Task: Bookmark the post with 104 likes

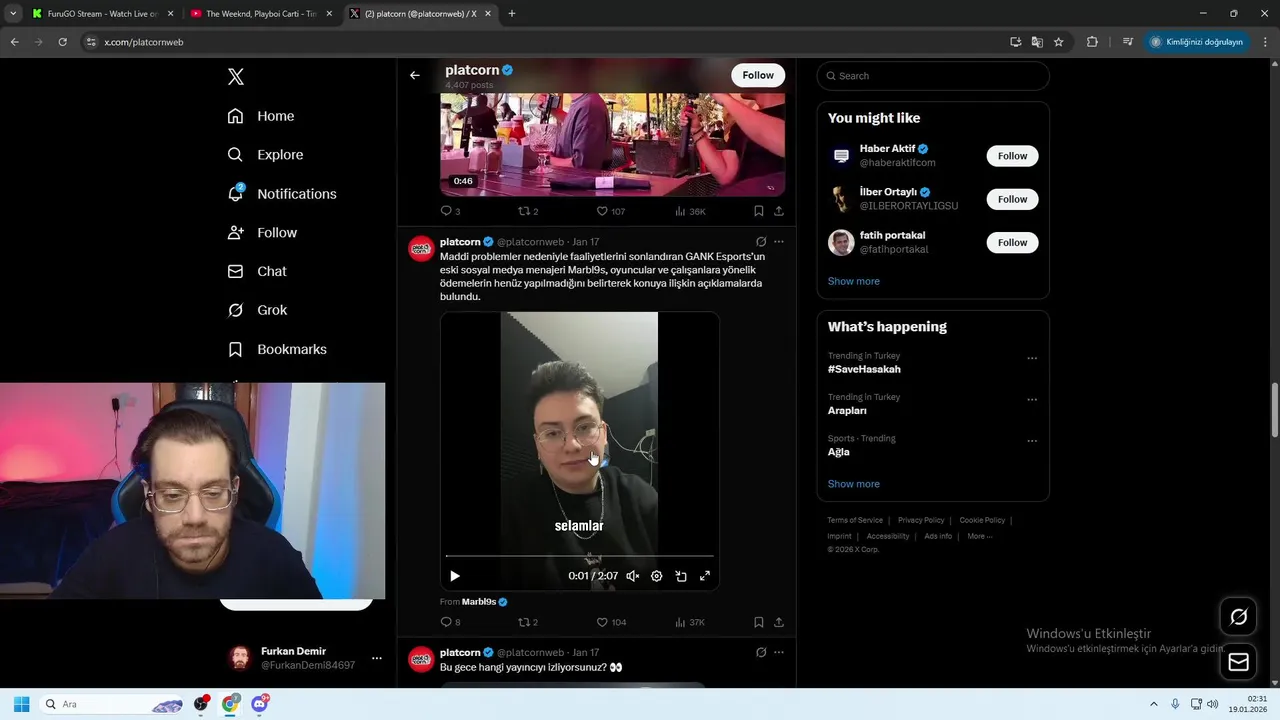Action: 759,622
